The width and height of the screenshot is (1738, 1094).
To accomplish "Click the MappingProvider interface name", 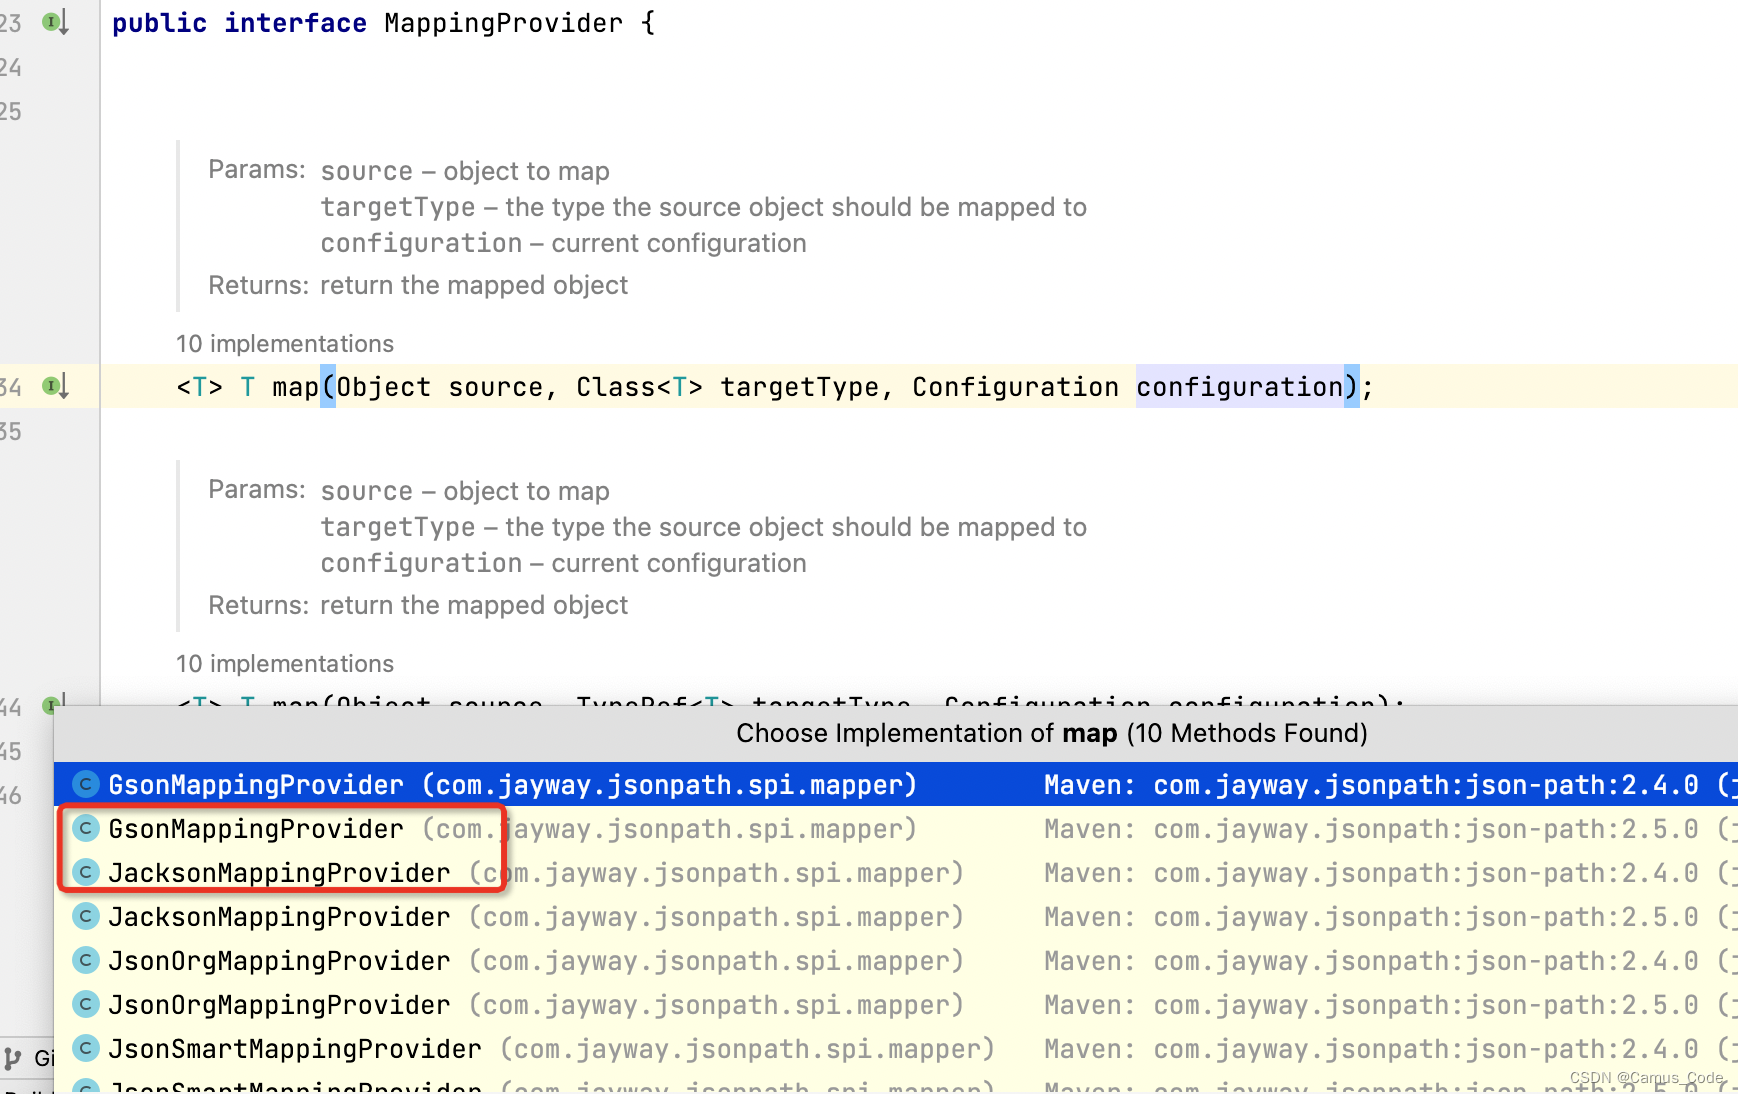I will pos(503,23).
